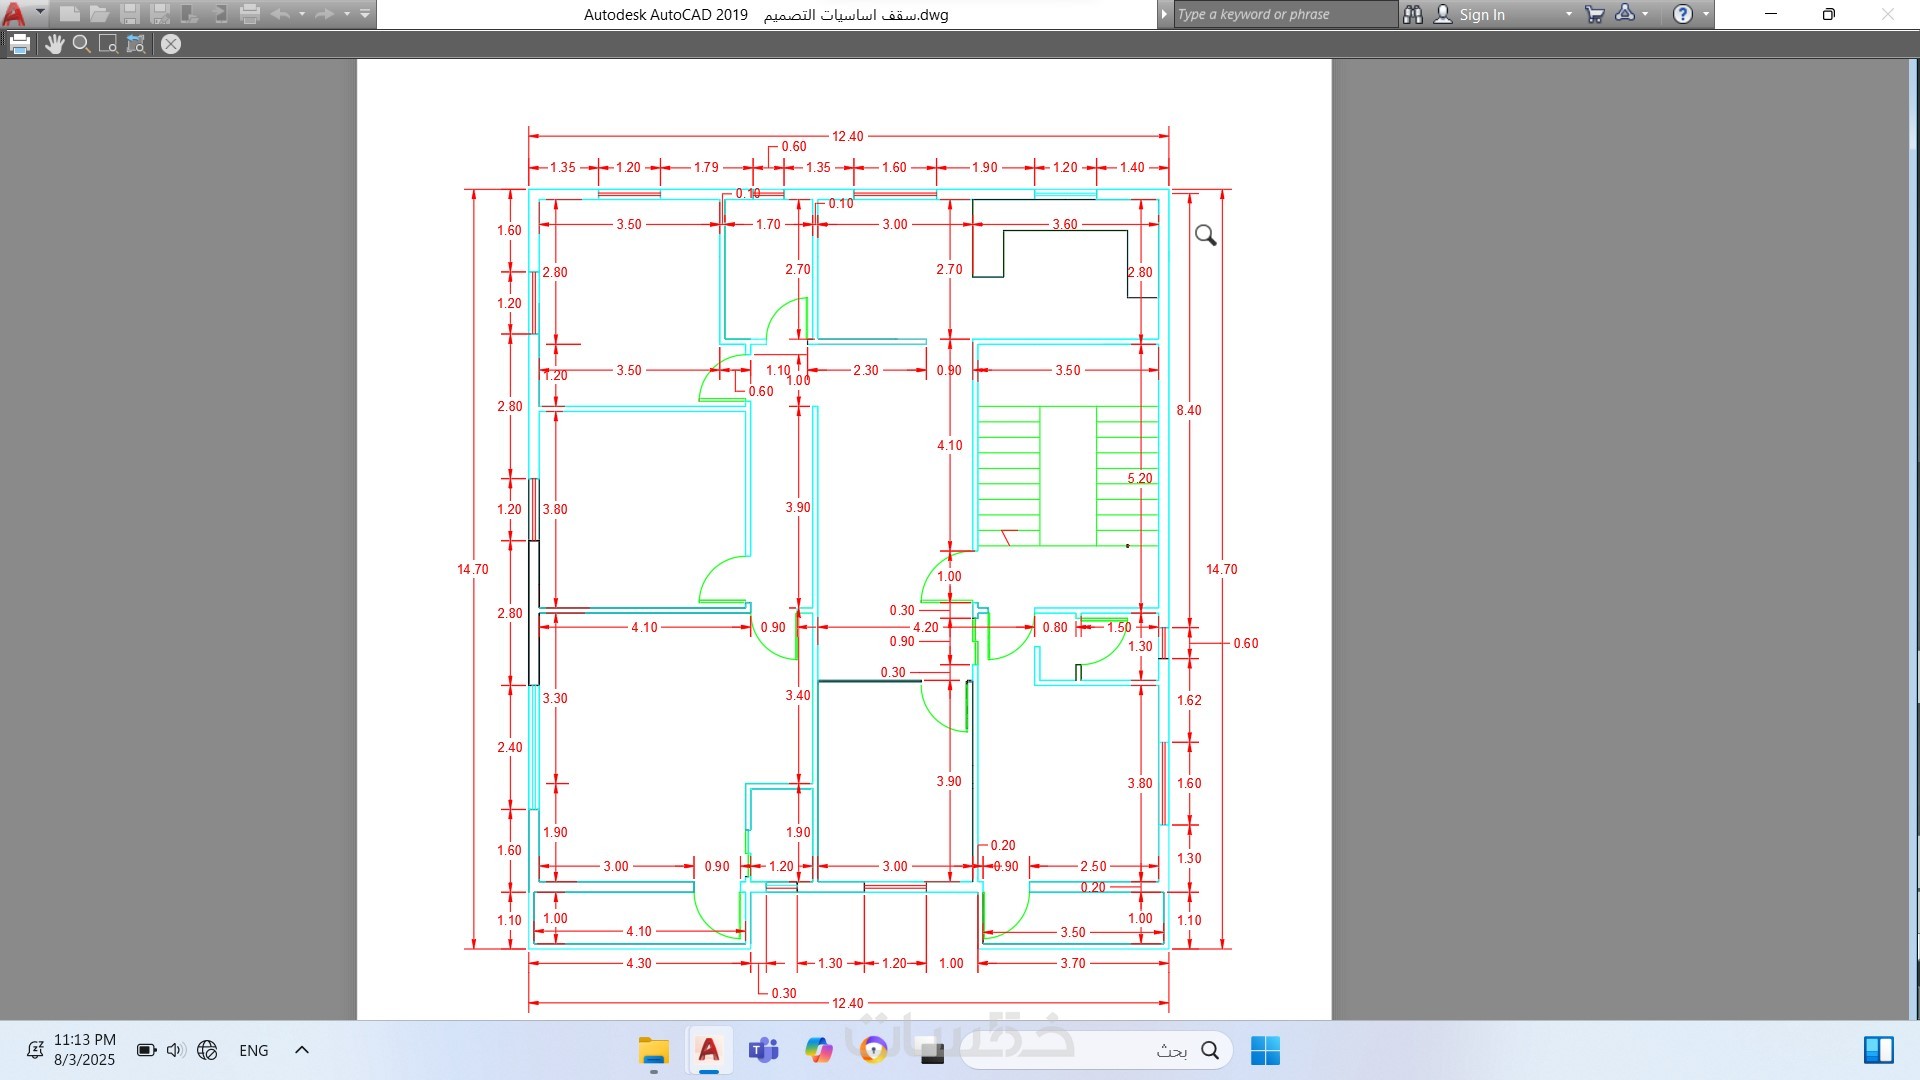This screenshot has width=1920, height=1080.
Task: Click the Windows Start button
Action: click(x=1265, y=1051)
